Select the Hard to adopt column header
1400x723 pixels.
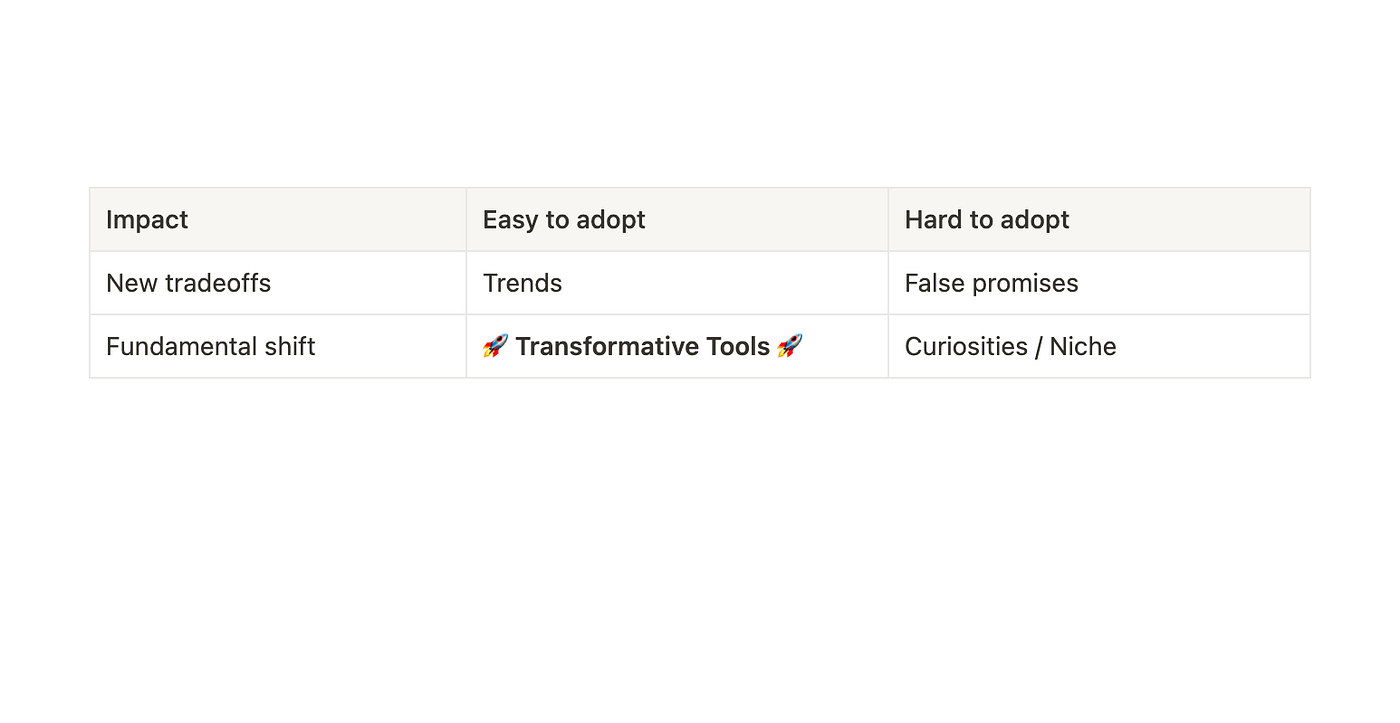(x=987, y=220)
